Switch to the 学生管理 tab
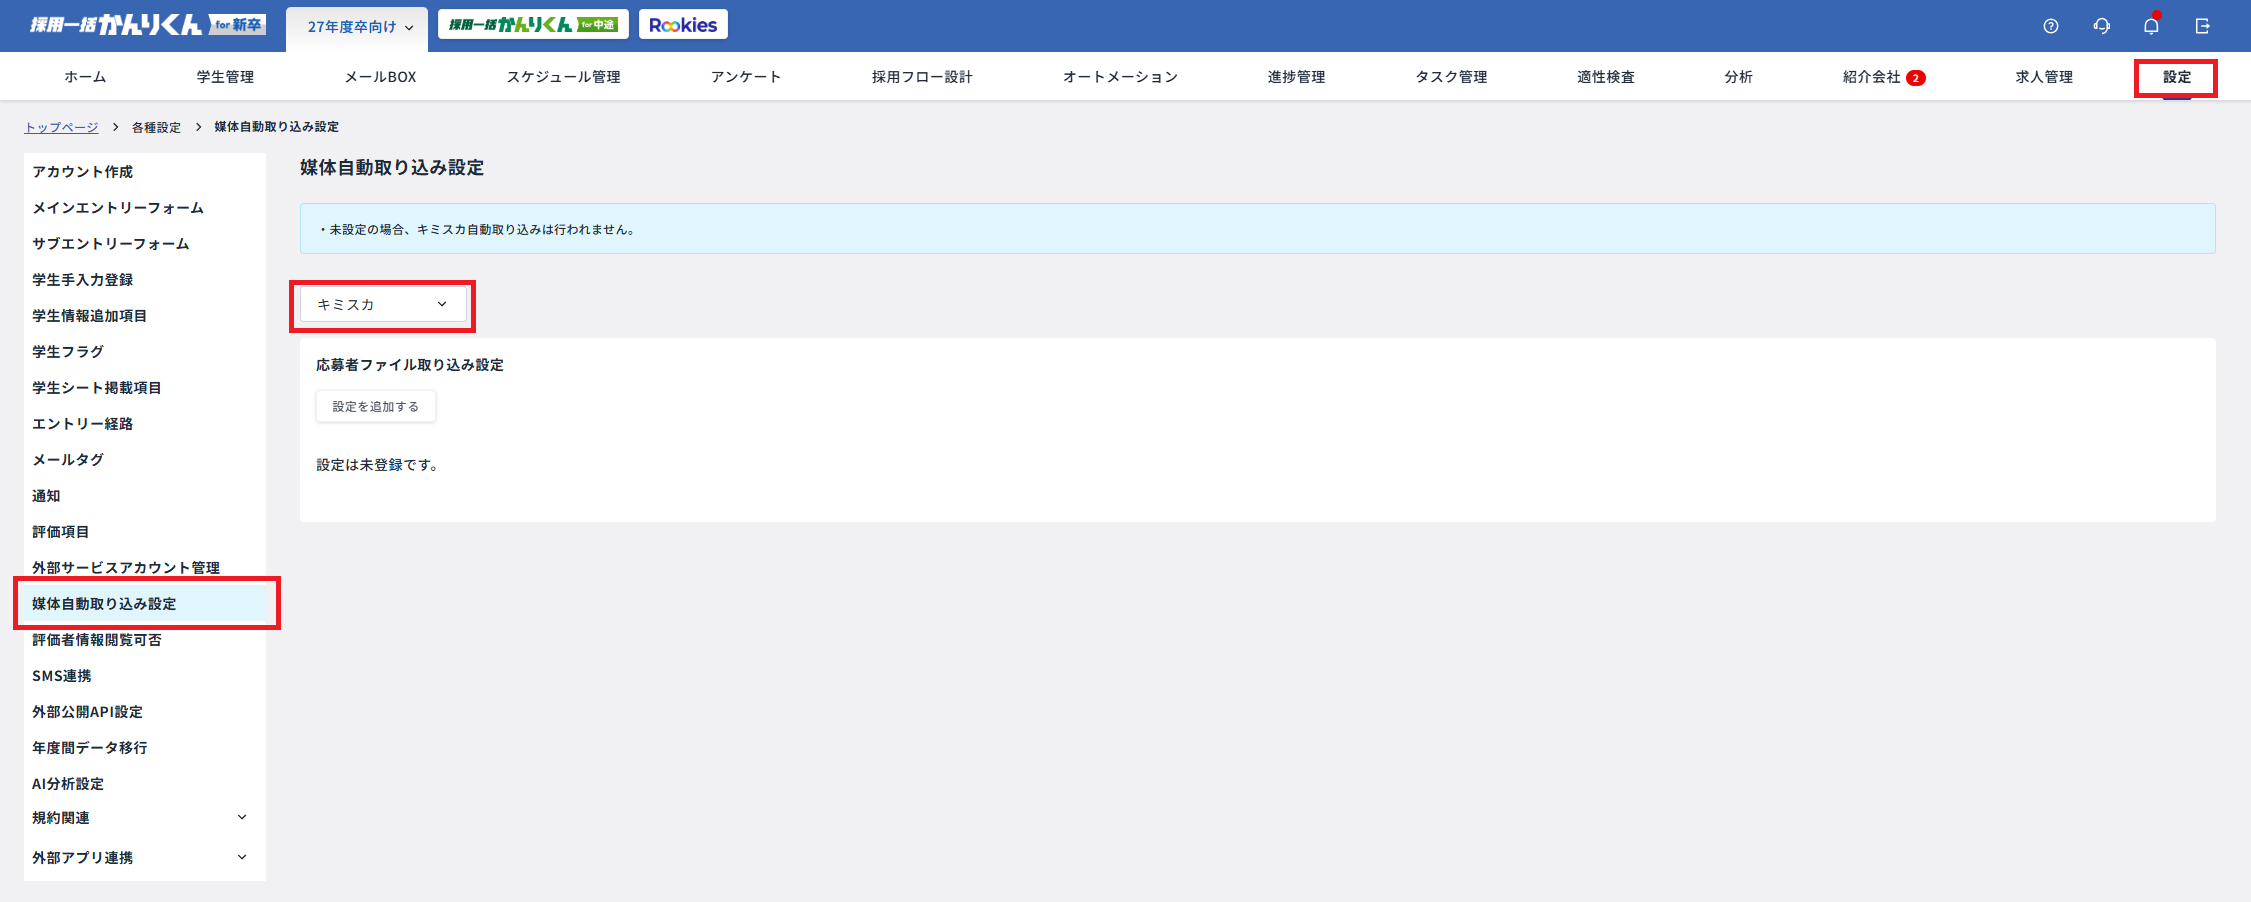2251x902 pixels. [x=224, y=76]
